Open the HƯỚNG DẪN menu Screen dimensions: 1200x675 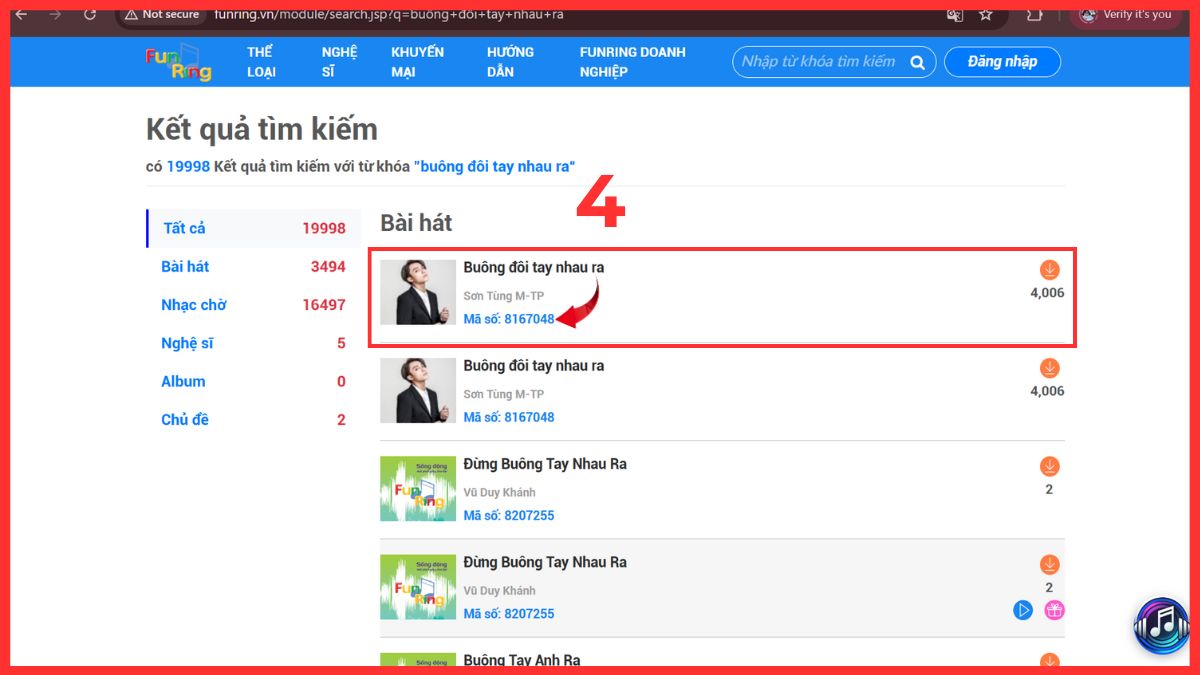[510, 62]
